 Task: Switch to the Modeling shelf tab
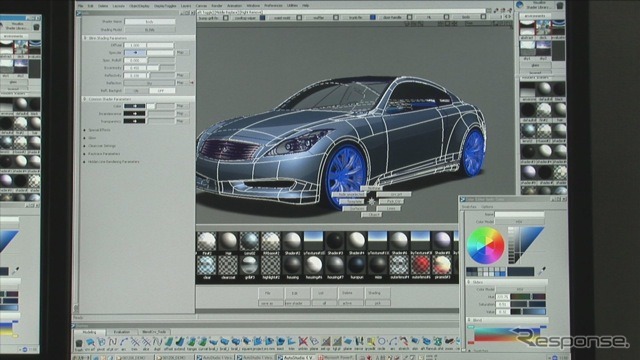click(89, 332)
